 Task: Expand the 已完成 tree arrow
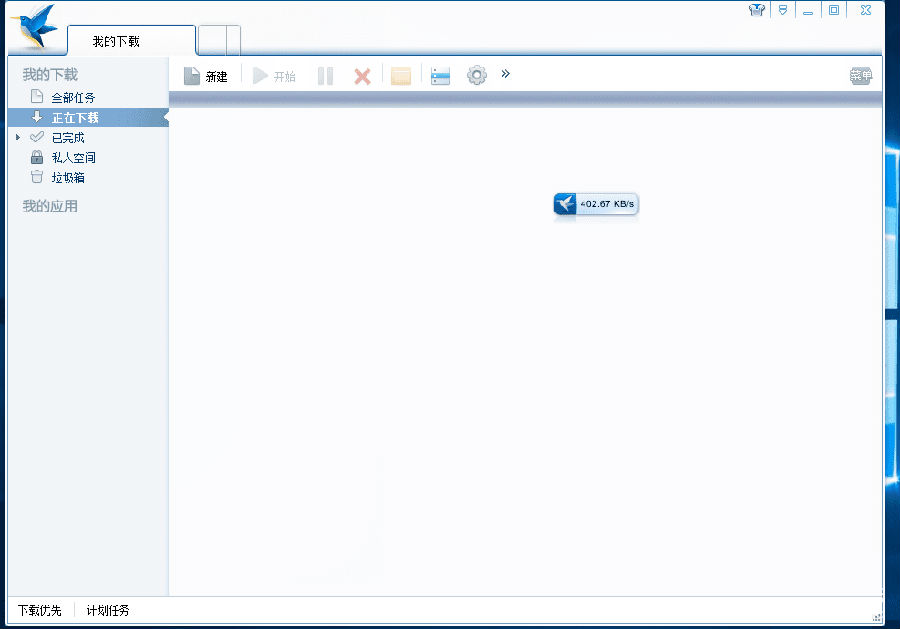pos(18,137)
